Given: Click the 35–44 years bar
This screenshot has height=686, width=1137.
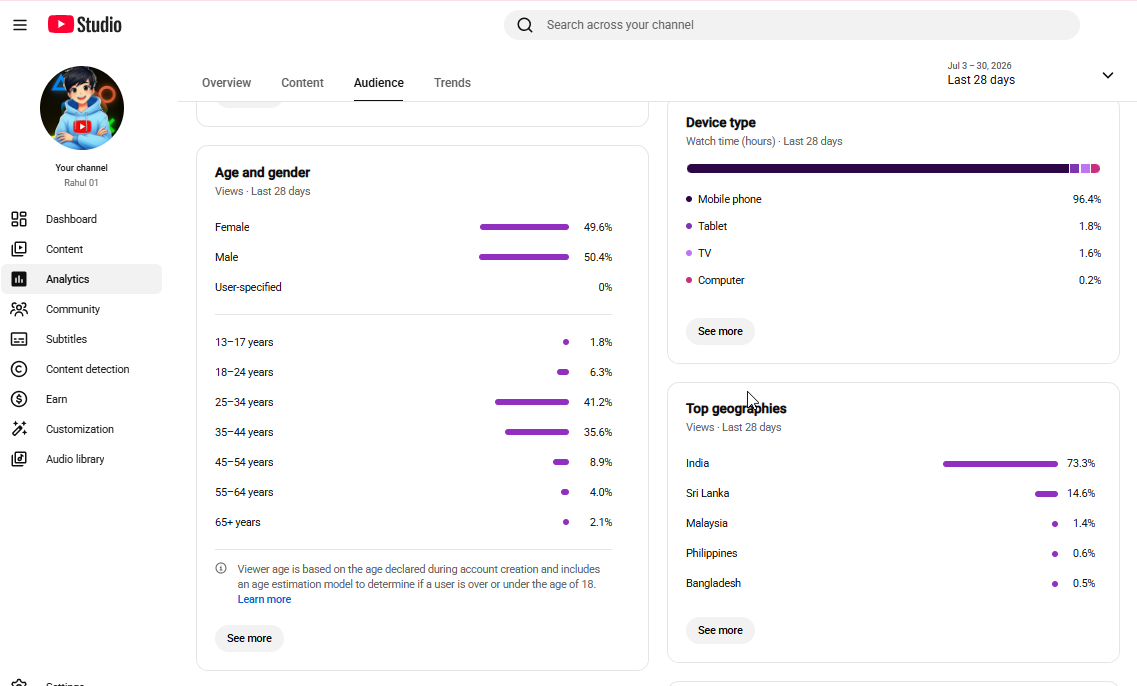Looking at the screenshot, I should coord(537,432).
